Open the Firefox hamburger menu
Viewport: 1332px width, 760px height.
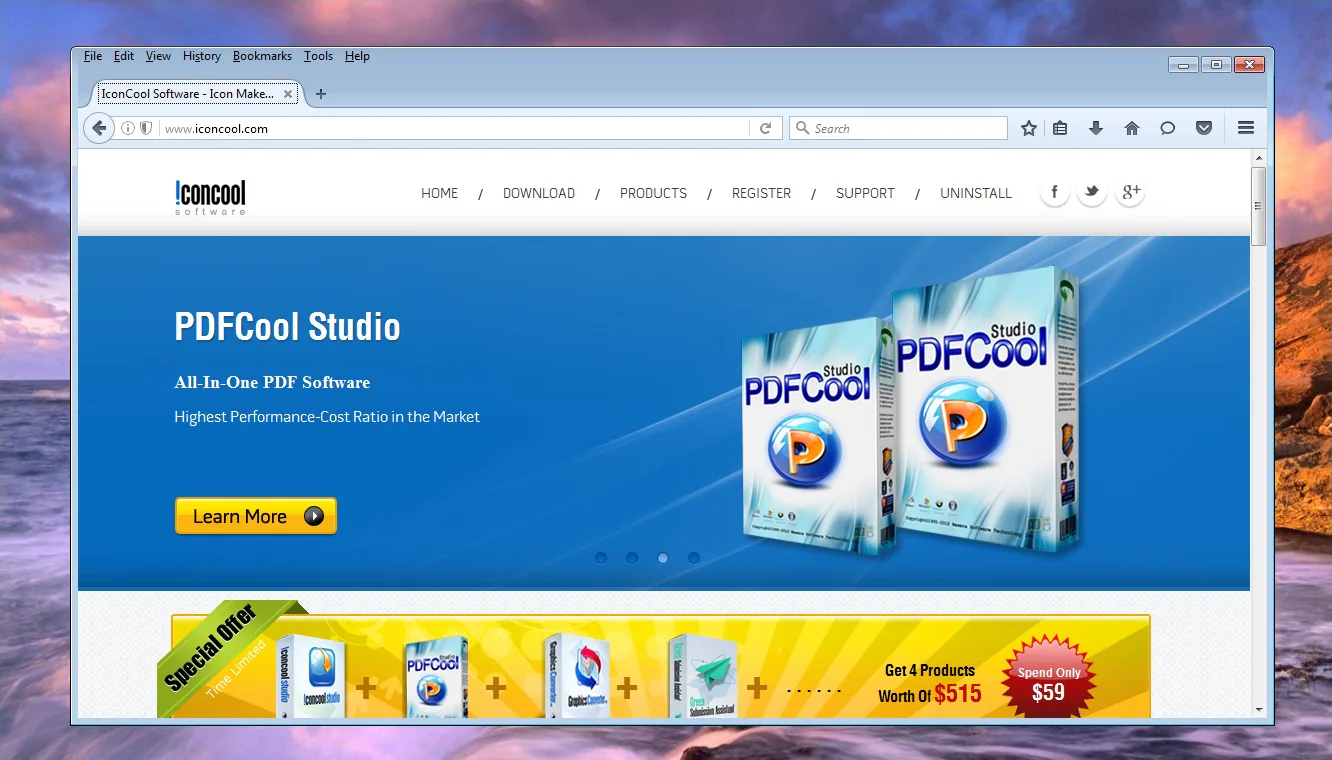click(x=1246, y=128)
